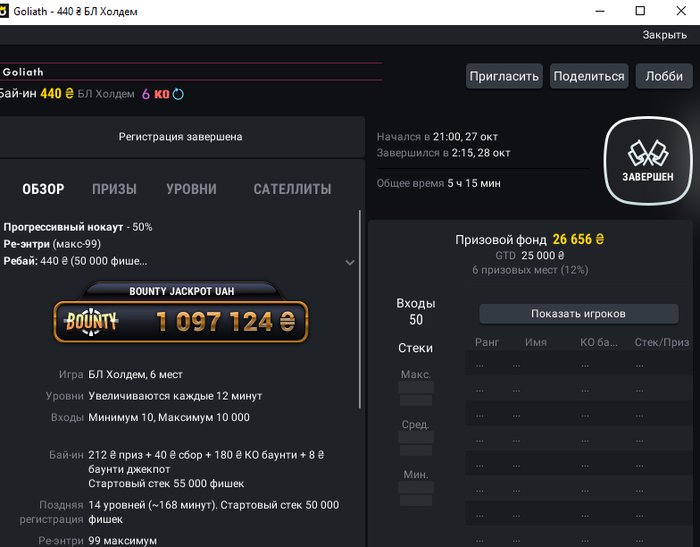Switch to the Призы tab
This screenshot has width=700, height=547.
[114, 189]
